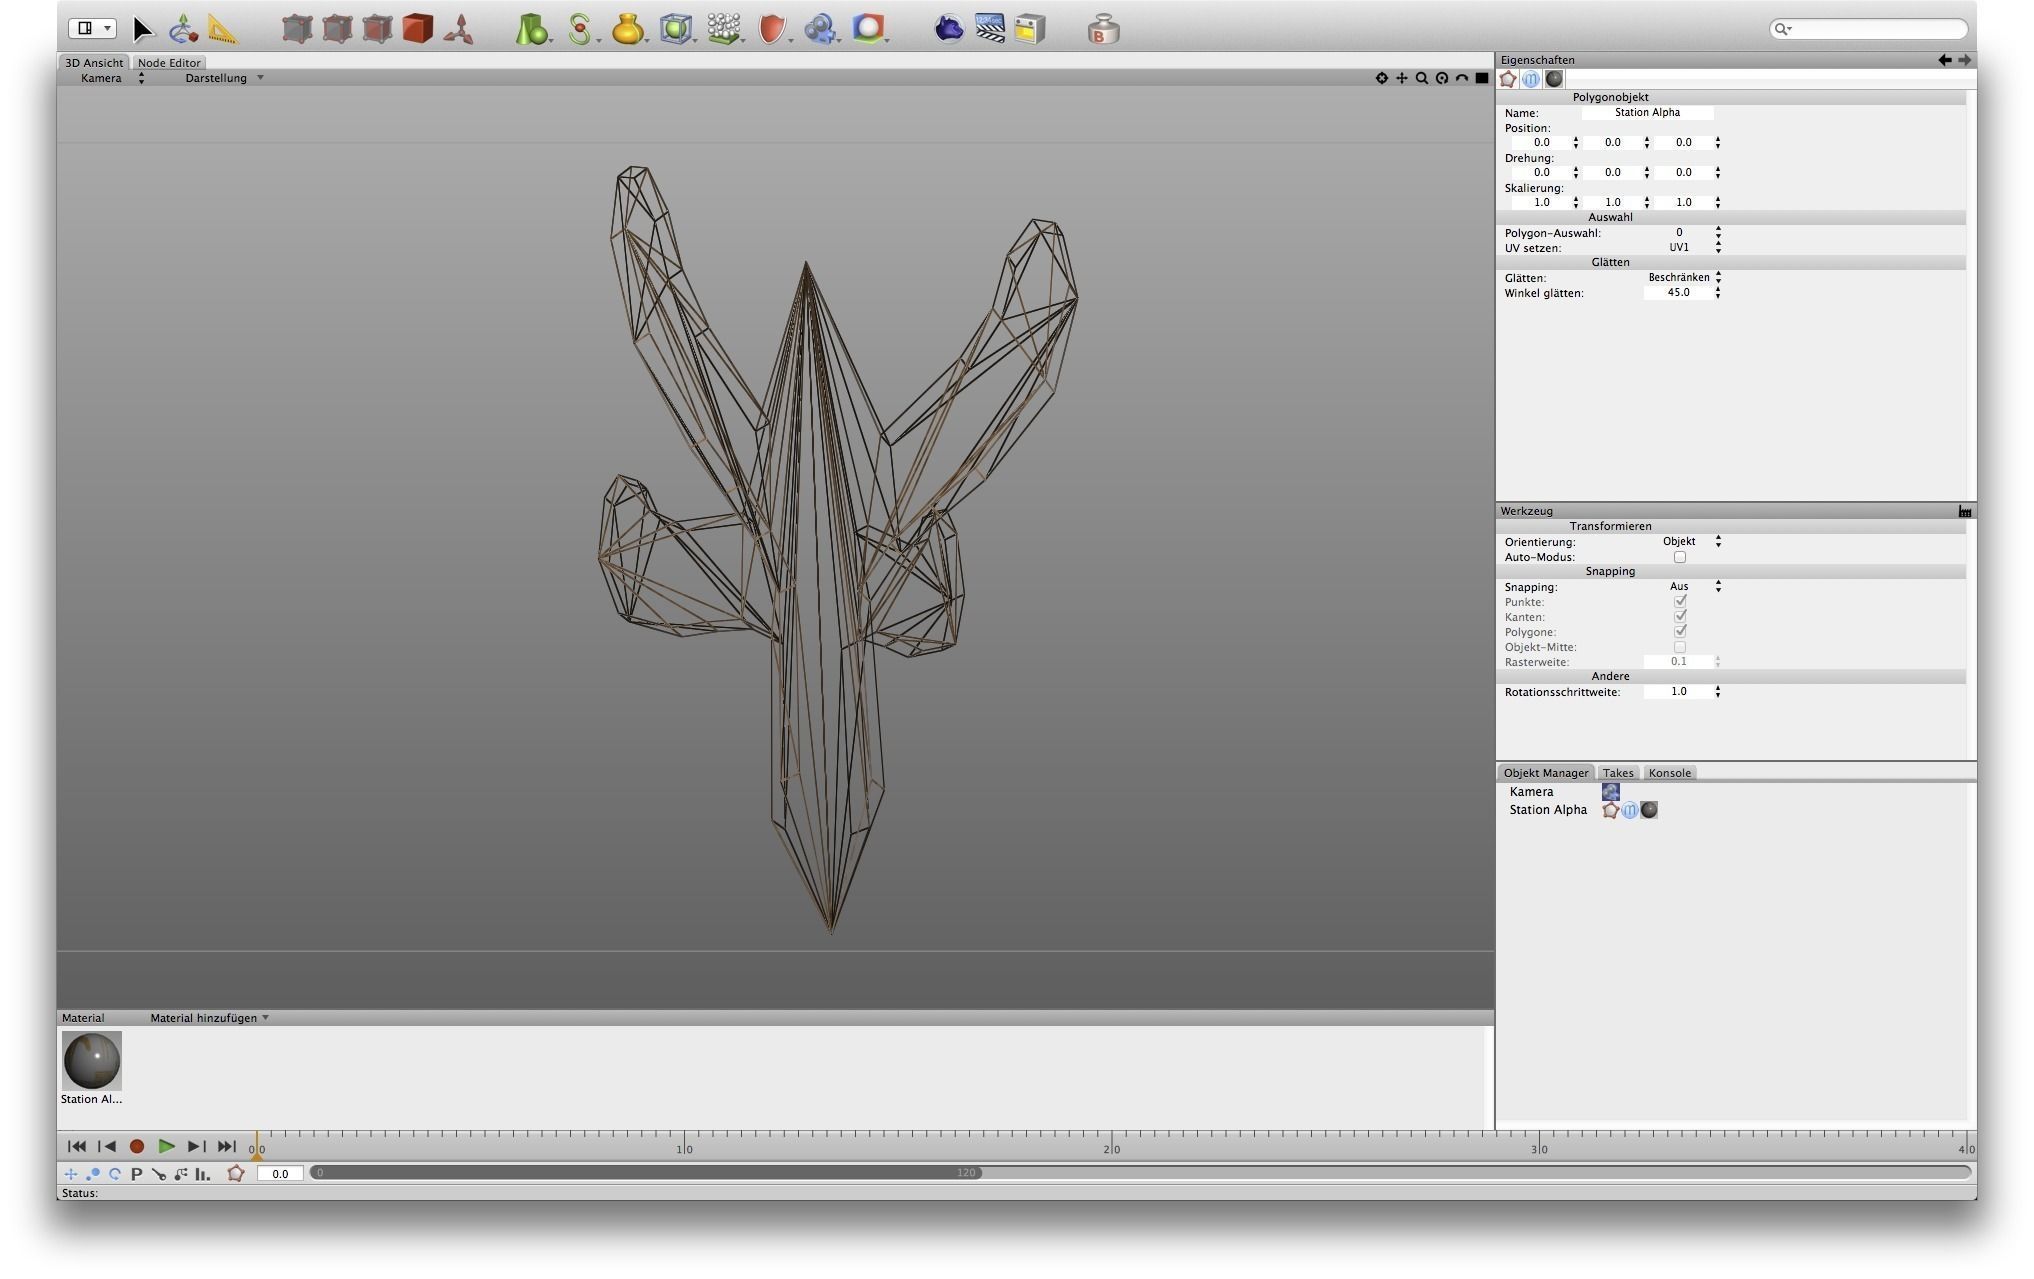Screen dimensions: 2034x1279
Task: Open the green primitives objects menu
Action: (x=531, y=29)
